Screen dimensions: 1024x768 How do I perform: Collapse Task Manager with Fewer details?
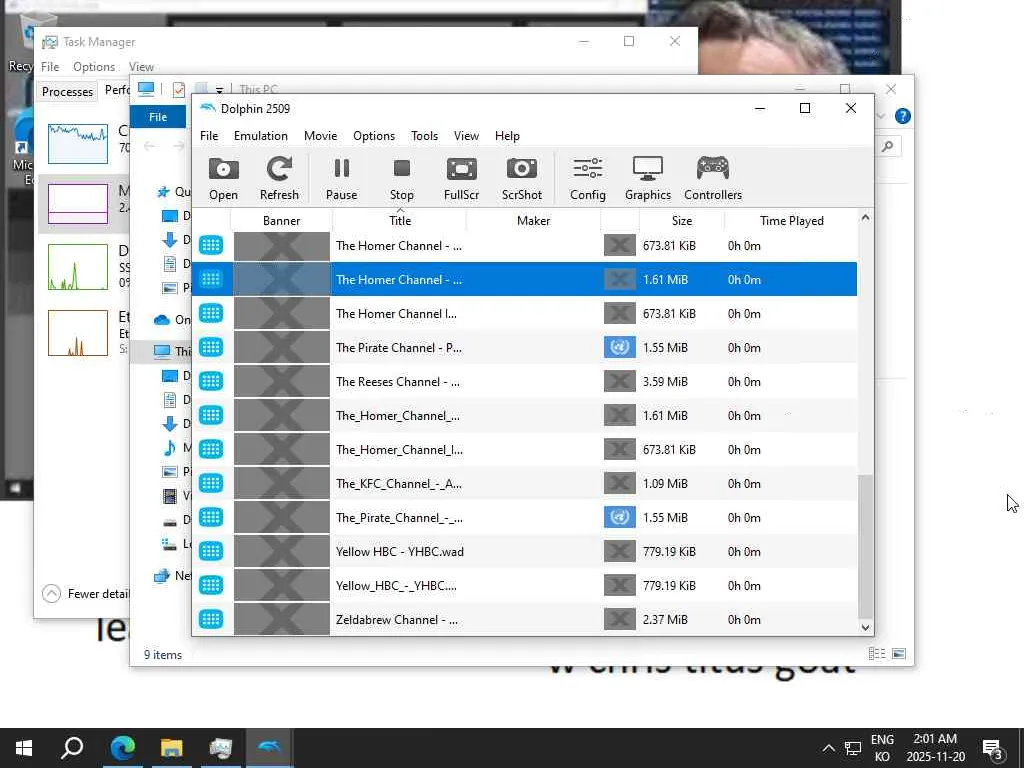point(86,594)
